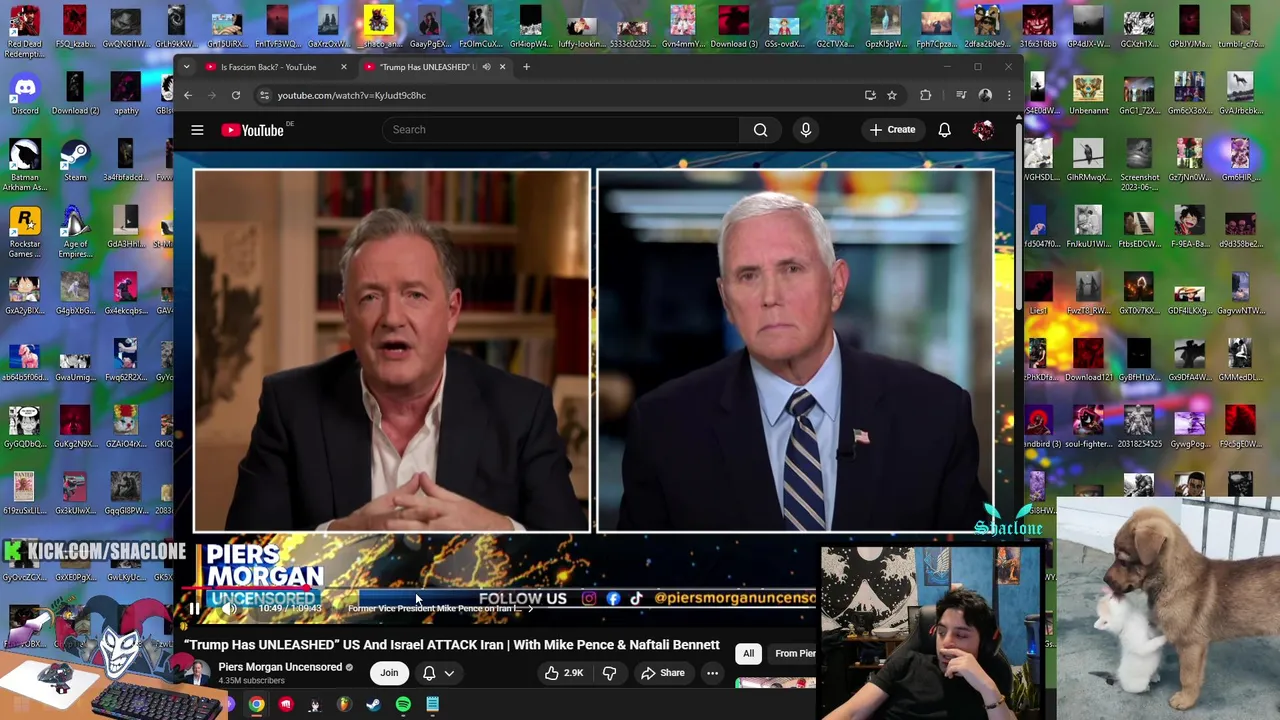Go to YouTube home via logo

point(253,130)
